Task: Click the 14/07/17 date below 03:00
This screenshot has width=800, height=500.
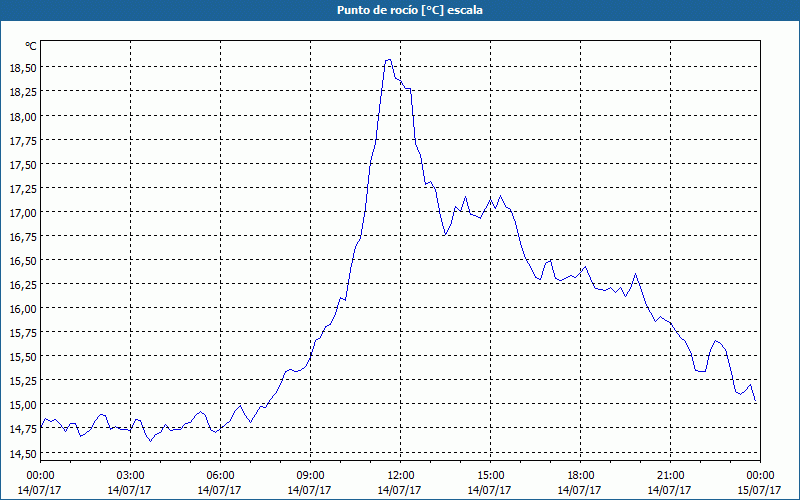Action: coord(130,490)
